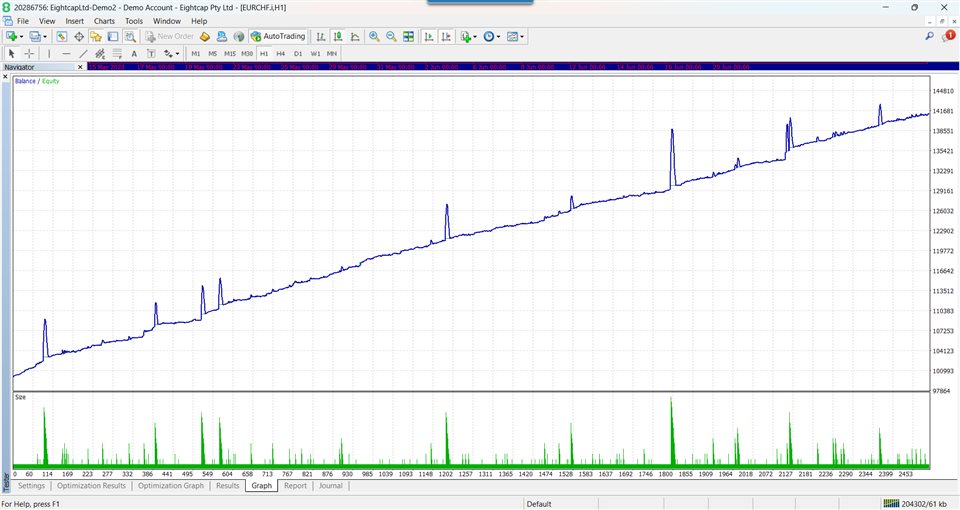Select the horizontal line tool
Screen dimensions: 960x510
click(66, 53)
